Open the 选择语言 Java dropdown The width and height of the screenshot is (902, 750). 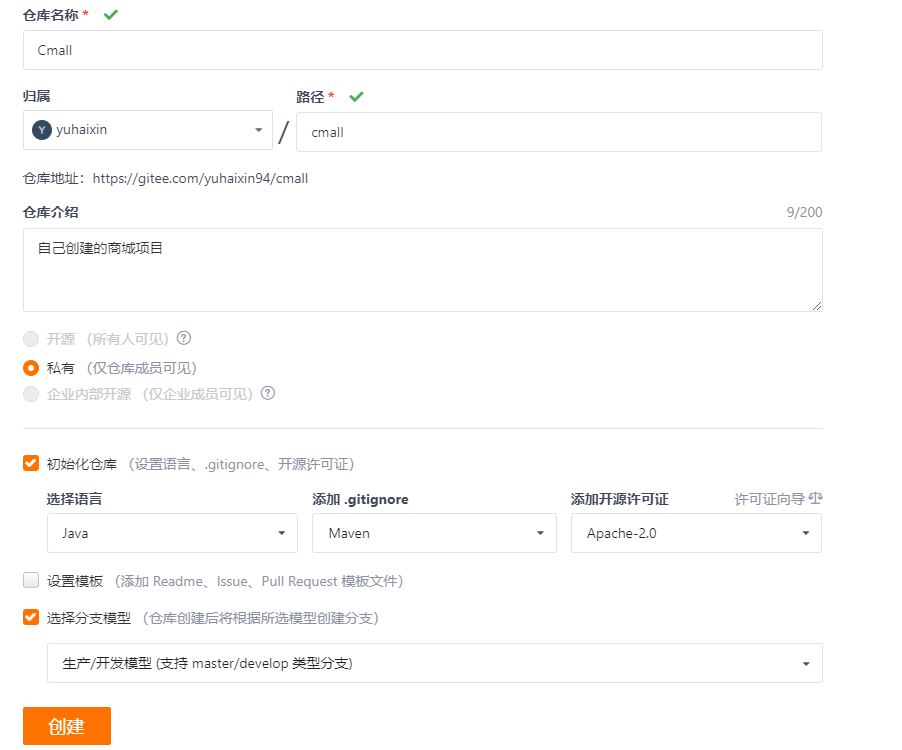(x=172, y=533)
